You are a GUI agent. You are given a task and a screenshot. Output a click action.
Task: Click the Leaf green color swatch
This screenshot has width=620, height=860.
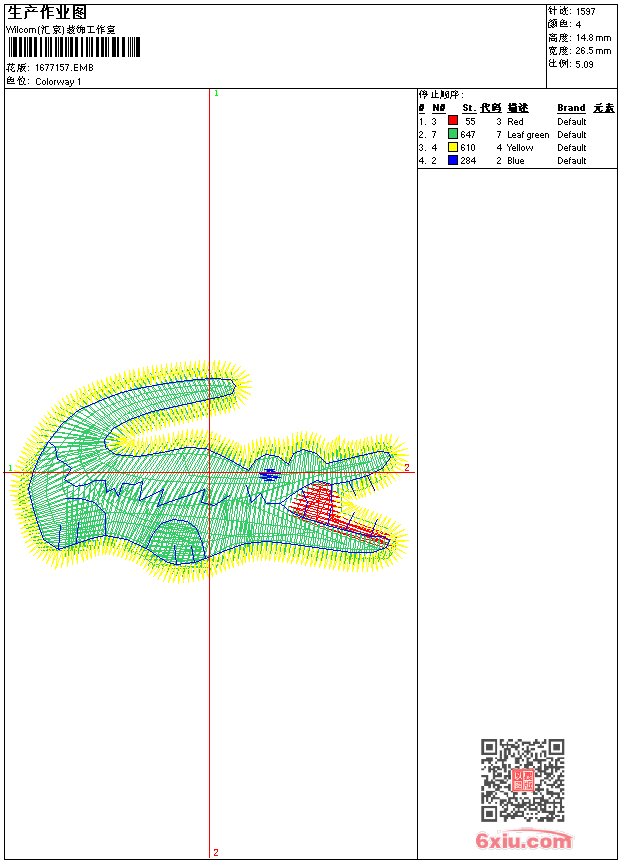click(453, 133)
